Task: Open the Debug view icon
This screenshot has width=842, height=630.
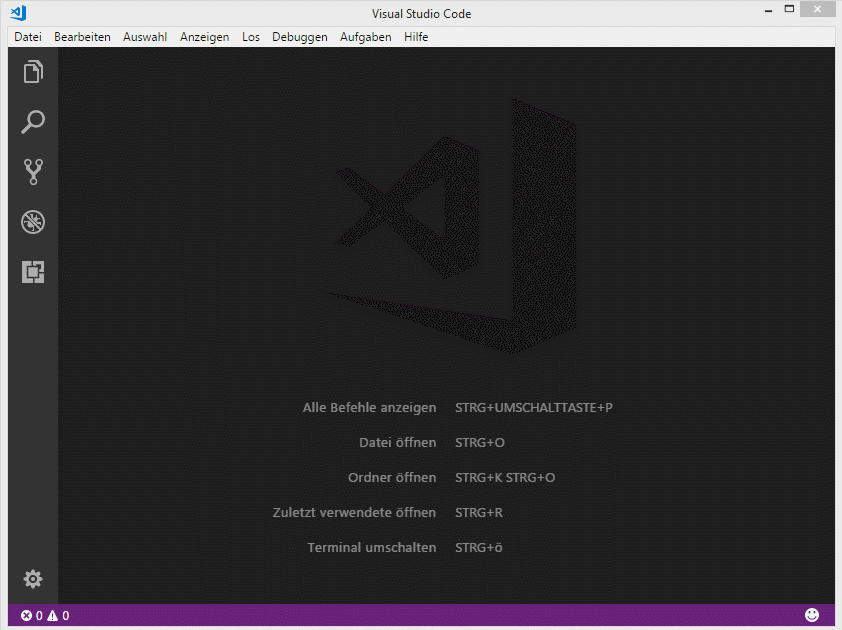Action: tap(33, 222)
